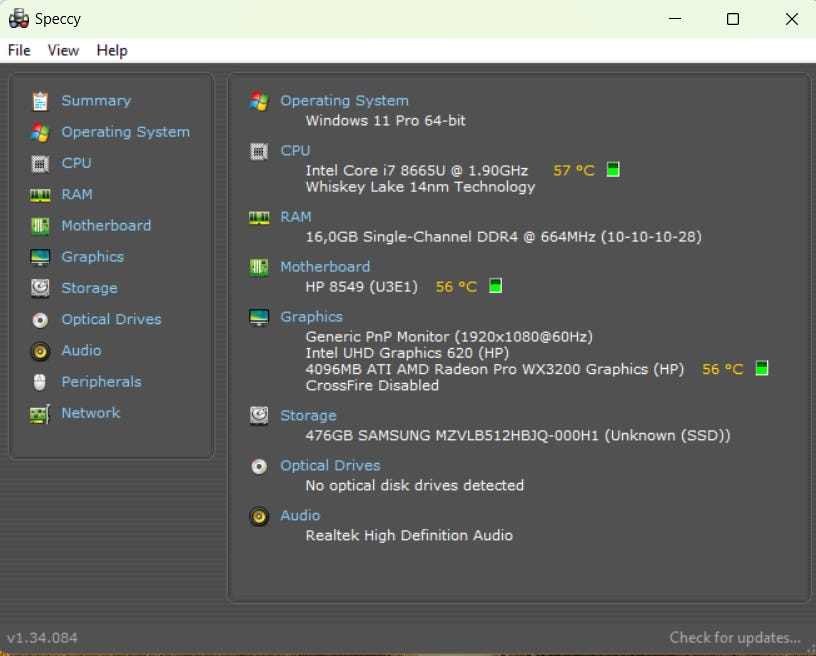The width and height of the screenshot is (816, 656).
Task: Click the Storage hard drive icon in sidebar
Action: coord(40,288)
